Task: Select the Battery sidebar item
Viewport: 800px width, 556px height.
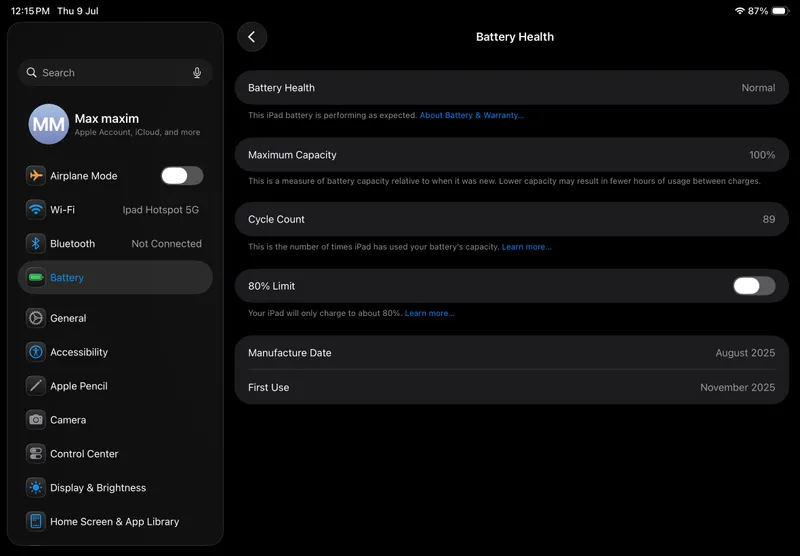Action: point(115,277)
